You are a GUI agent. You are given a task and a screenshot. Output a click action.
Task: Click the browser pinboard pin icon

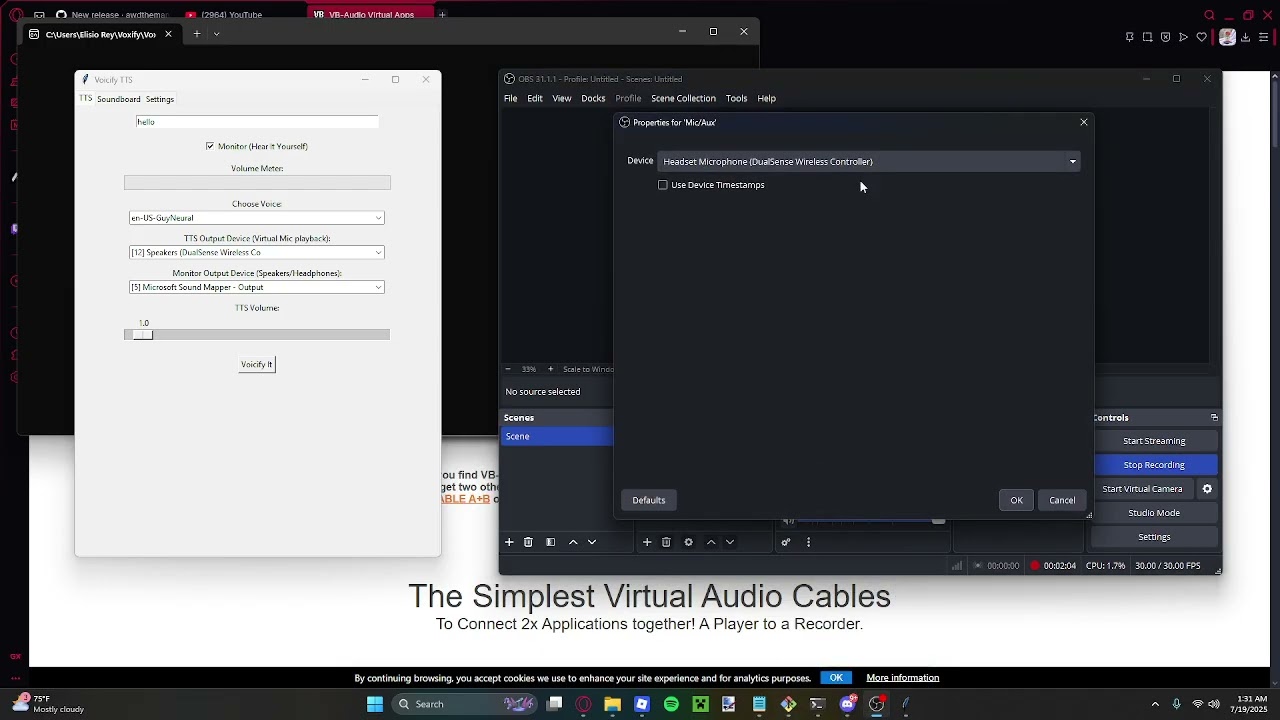[x=1130, y=37]
